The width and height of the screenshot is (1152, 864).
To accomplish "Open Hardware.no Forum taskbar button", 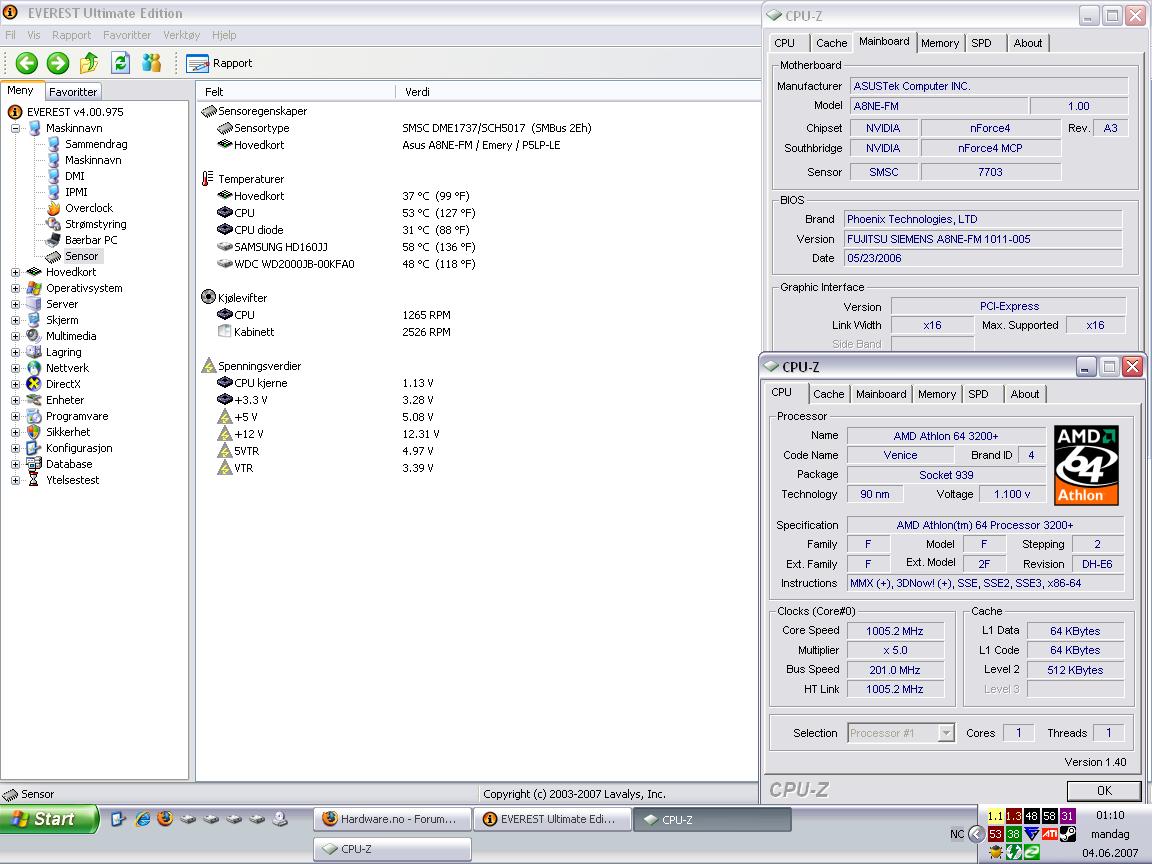I will pos(392,819).
